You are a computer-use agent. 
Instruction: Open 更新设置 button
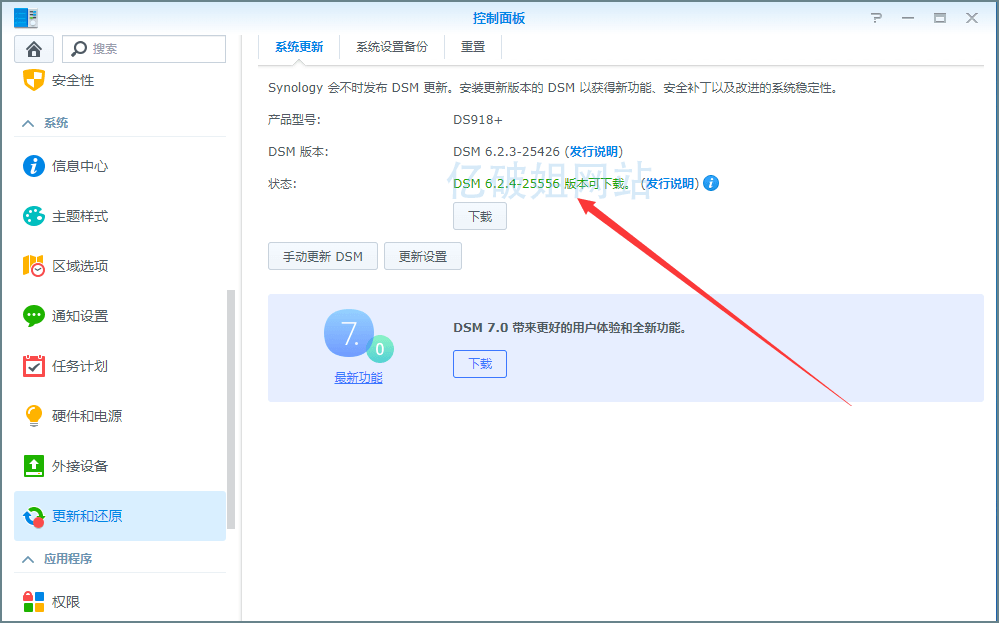(423, 256)
